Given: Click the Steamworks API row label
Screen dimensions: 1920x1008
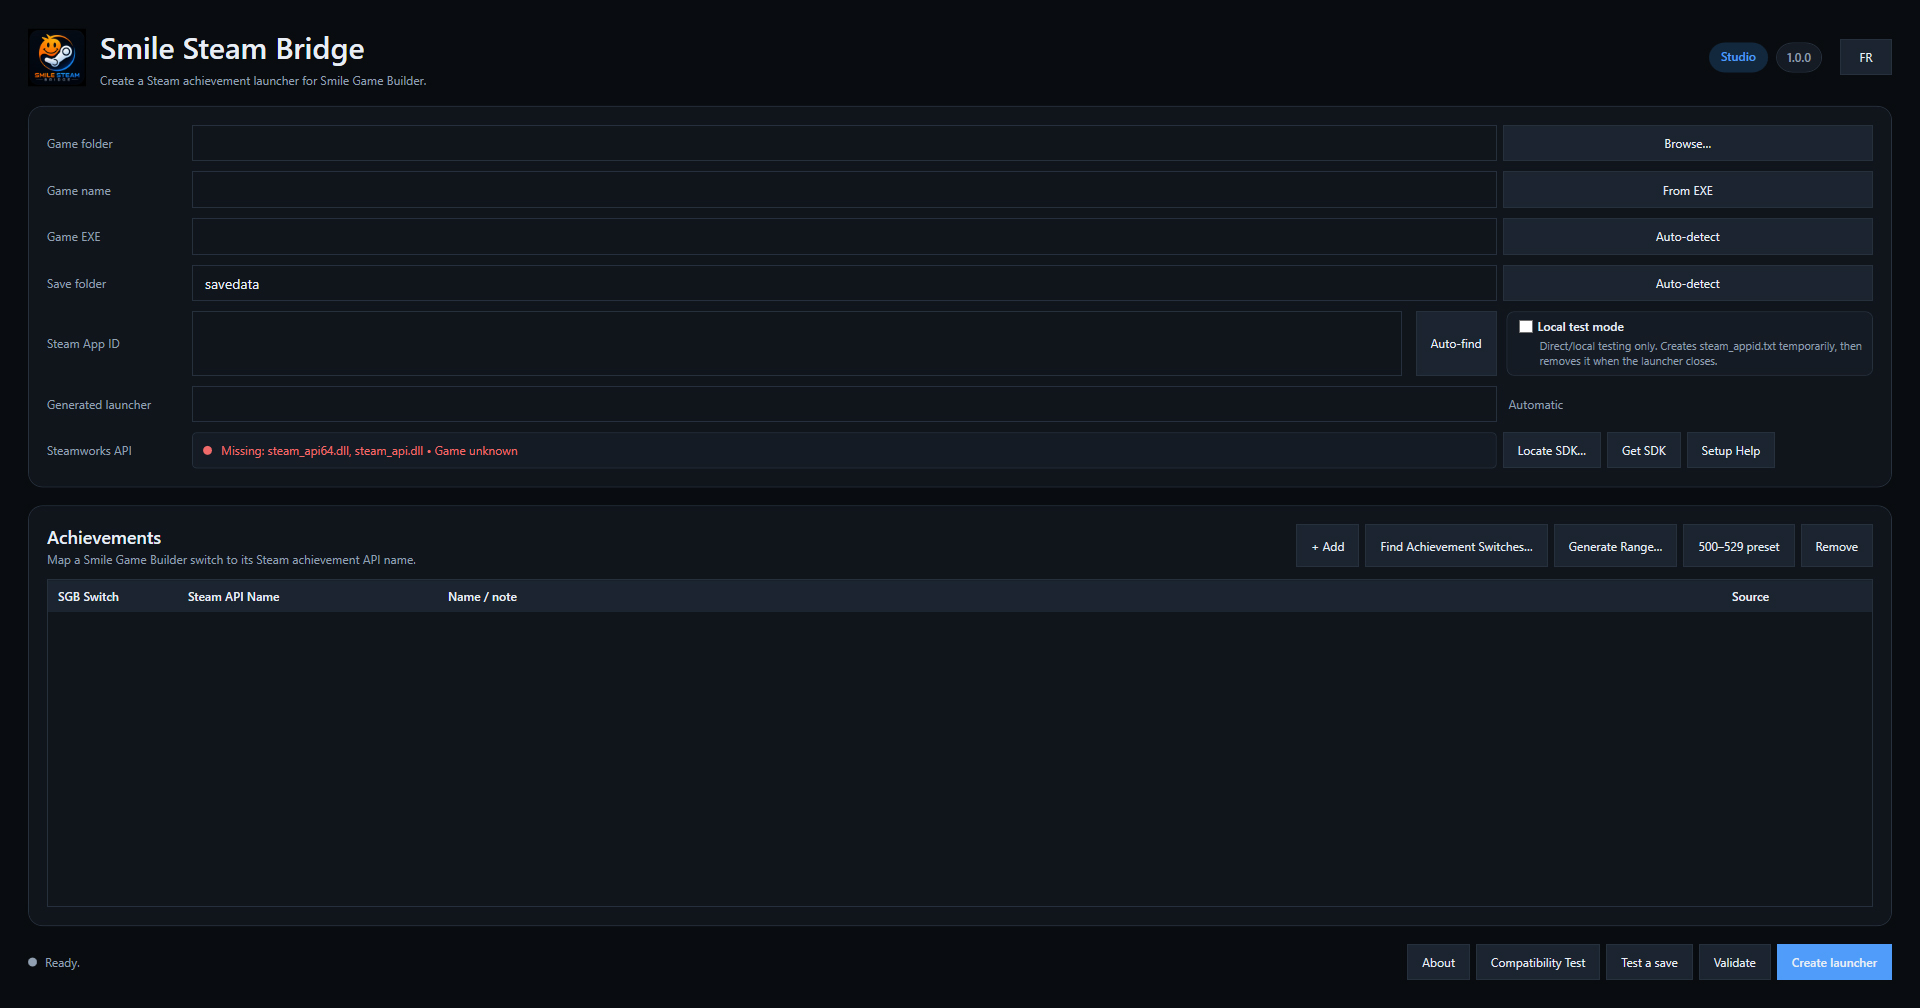Looking at the screenshot, I should pos(89,451).
